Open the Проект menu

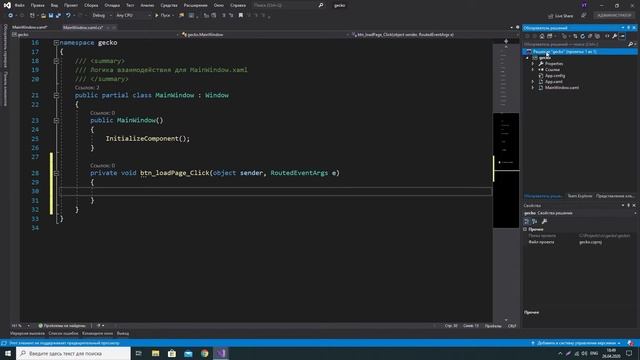pos(71,5)
